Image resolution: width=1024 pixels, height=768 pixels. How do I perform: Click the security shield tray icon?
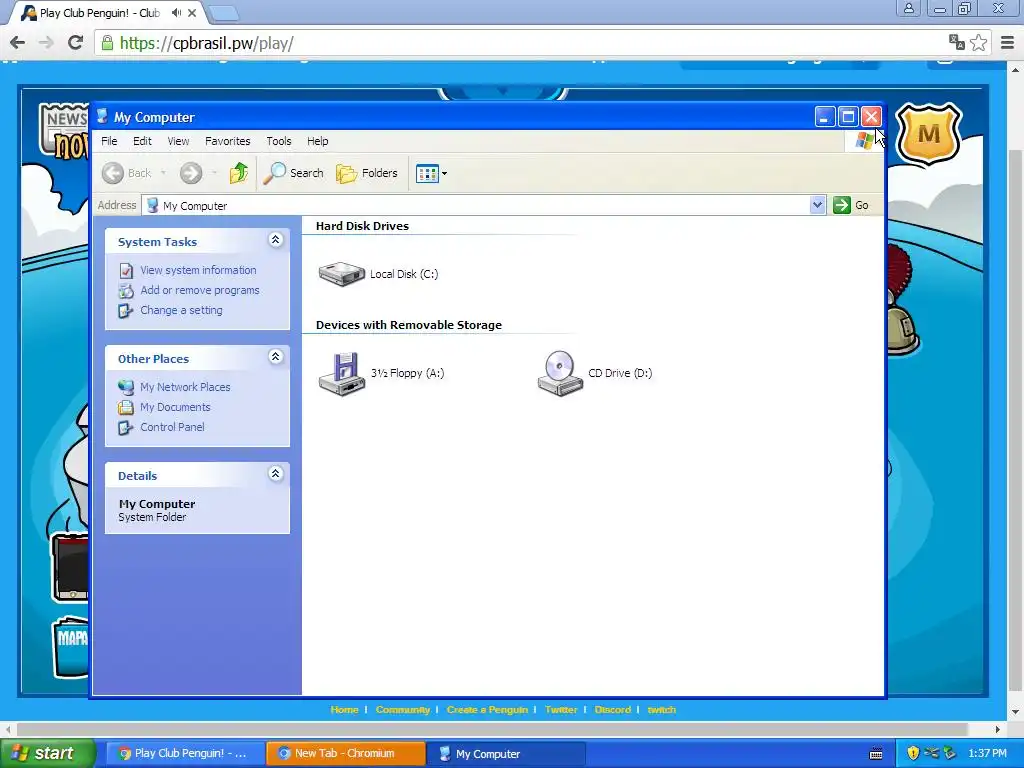[x=913, y=754]
